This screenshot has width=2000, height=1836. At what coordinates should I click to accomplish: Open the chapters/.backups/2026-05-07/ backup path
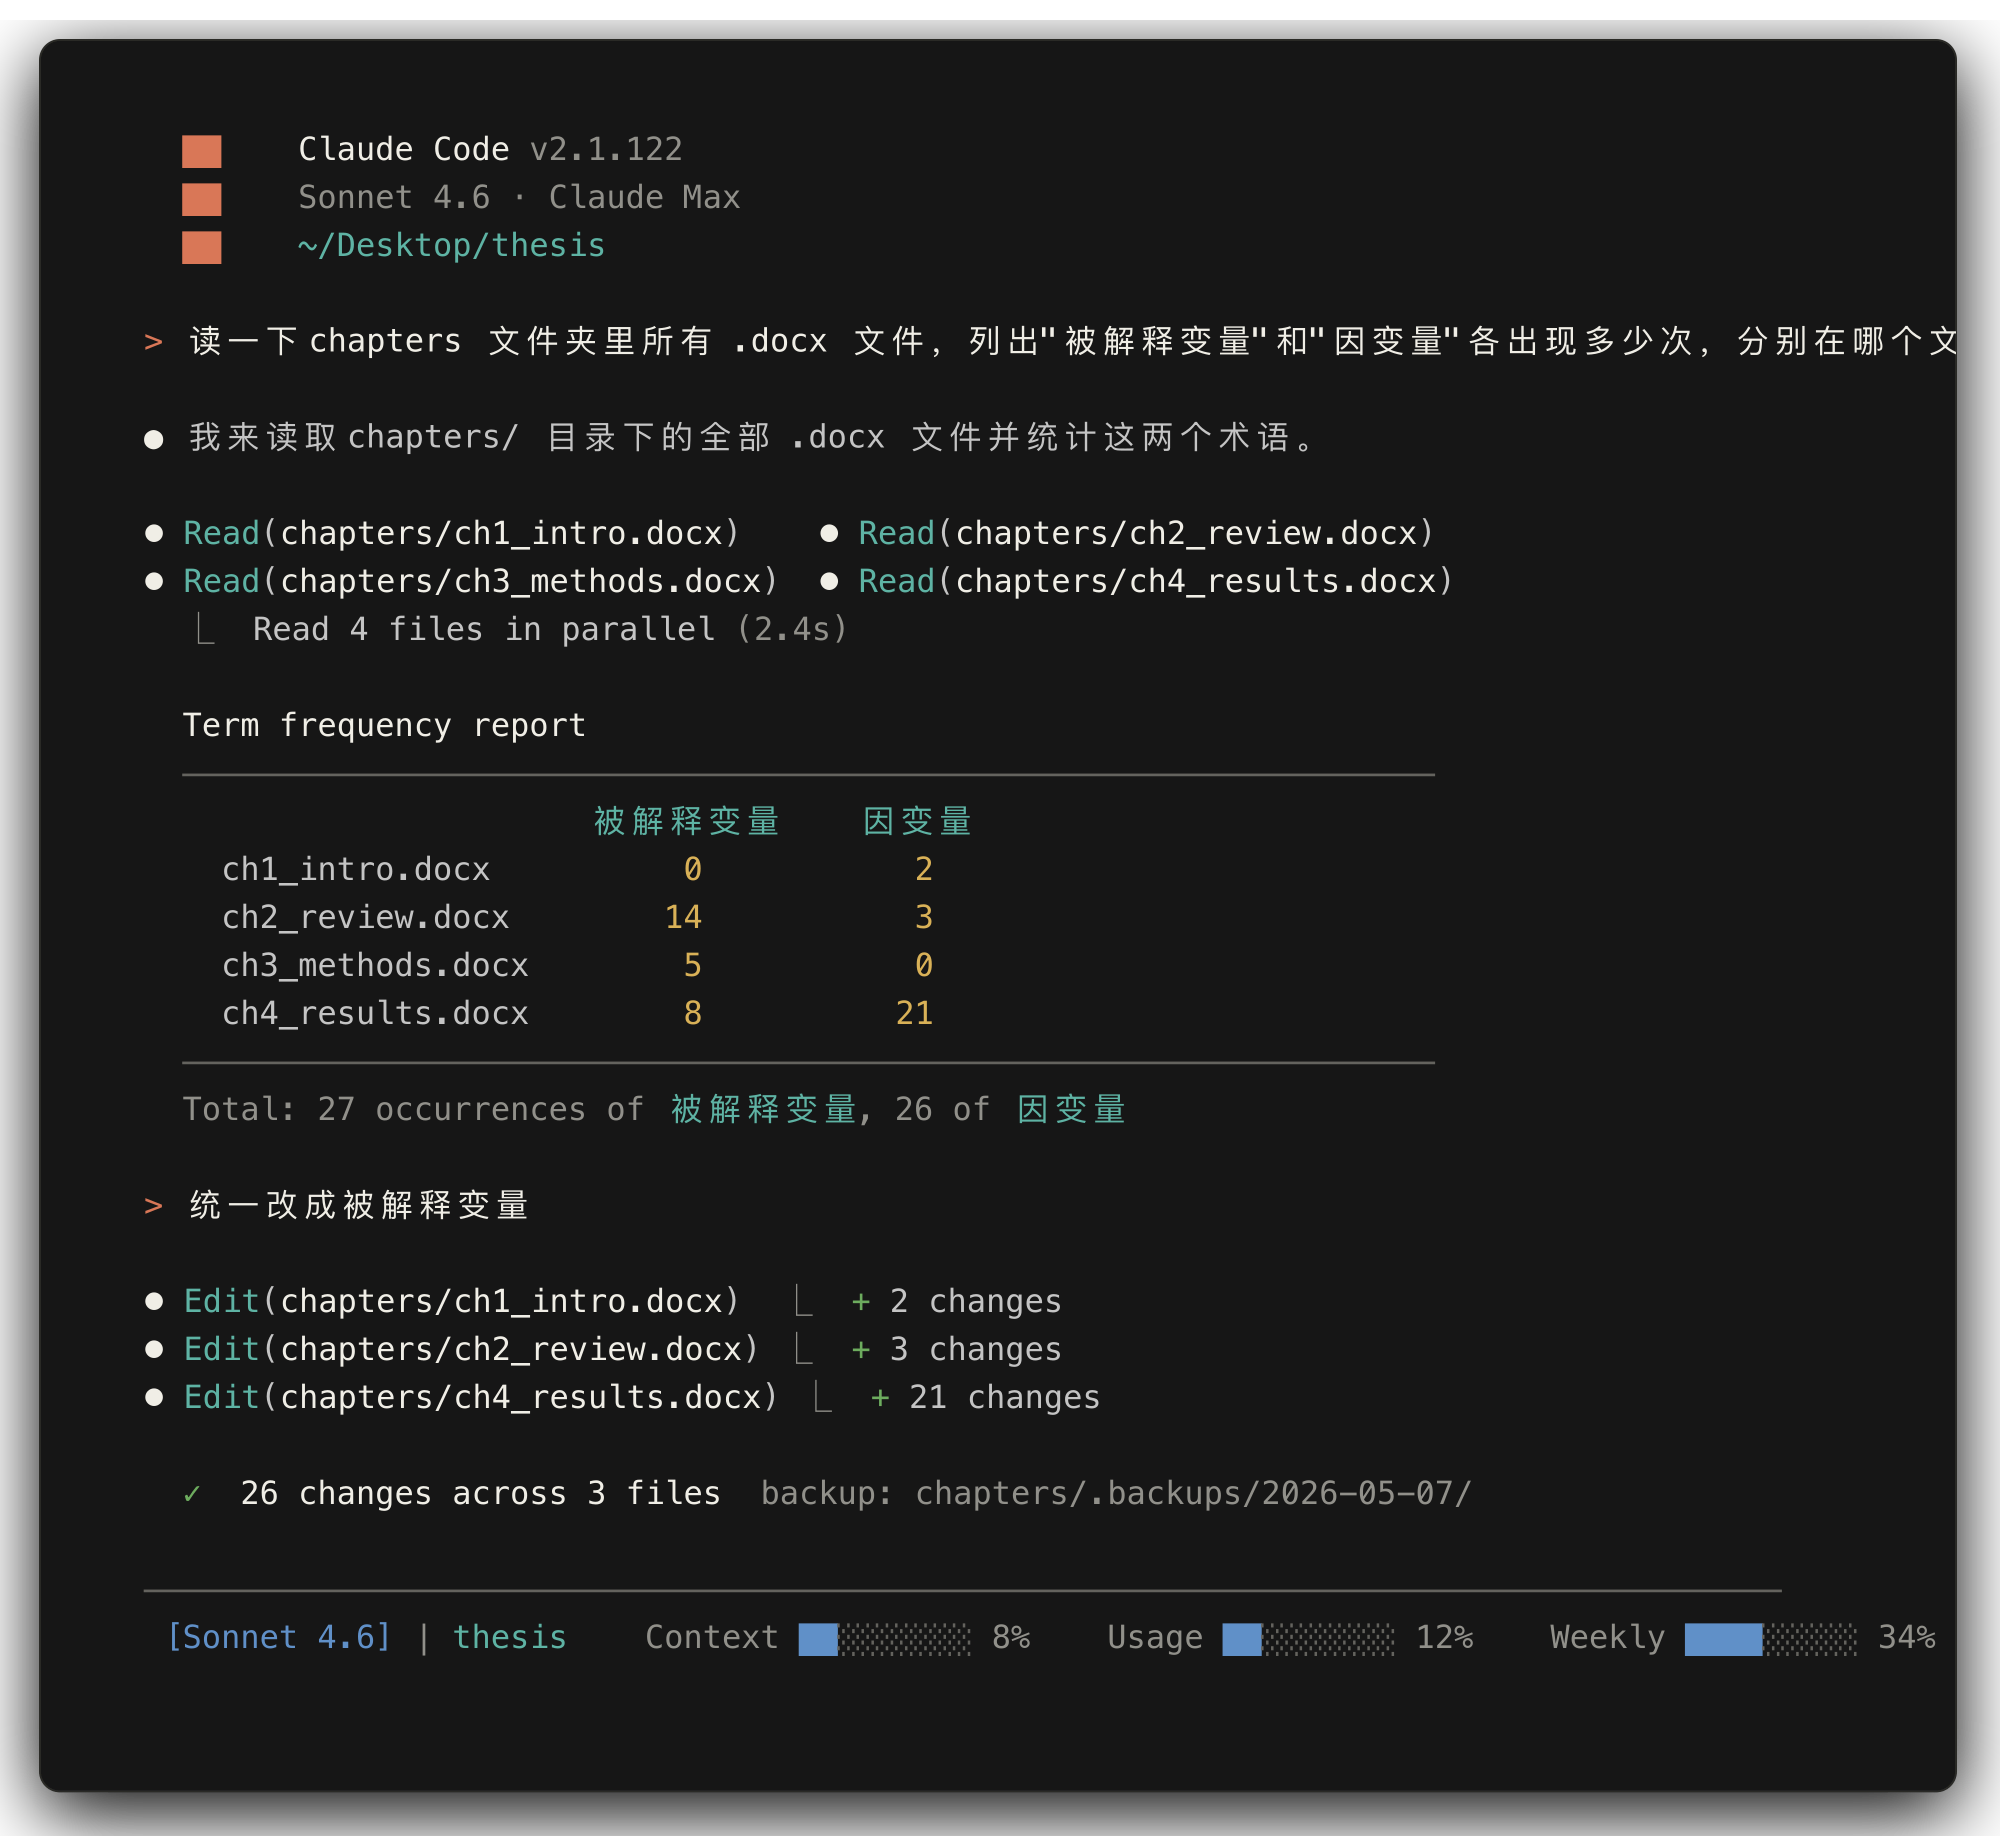coord(1194,1494)
